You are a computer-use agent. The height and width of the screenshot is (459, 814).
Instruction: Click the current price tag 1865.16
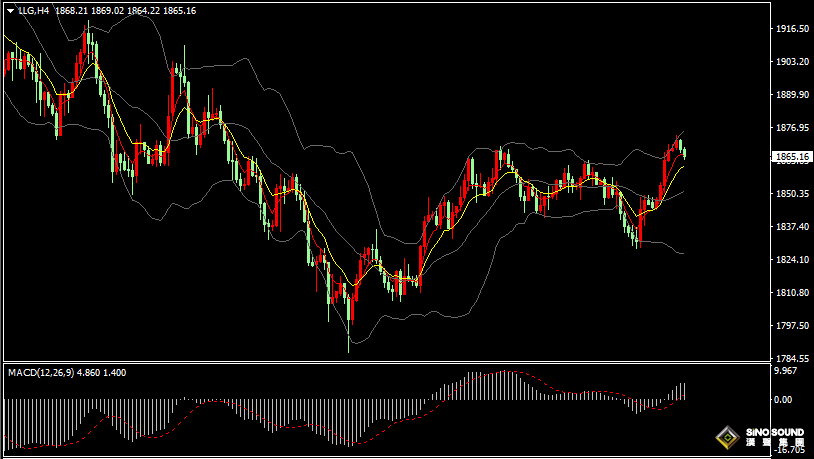(x=791, y=157)
